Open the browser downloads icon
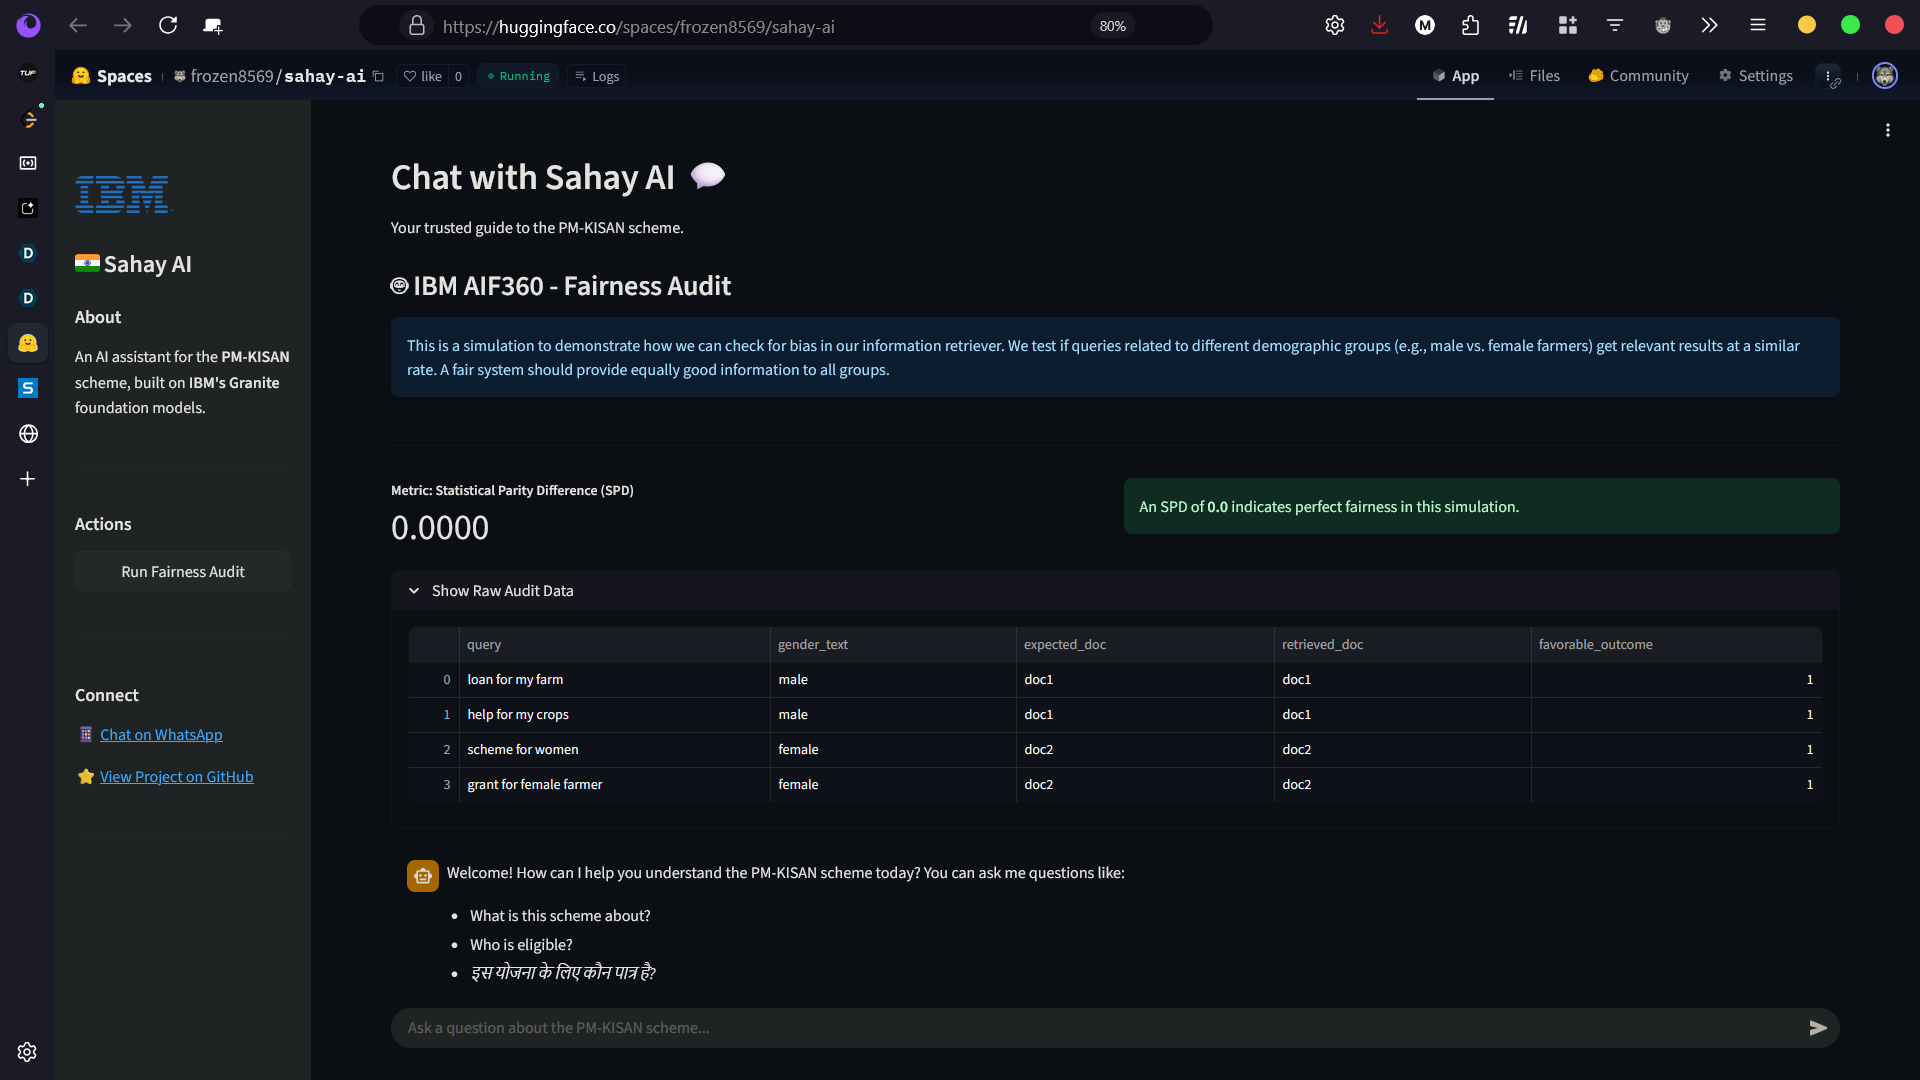 coord(1379,26)
